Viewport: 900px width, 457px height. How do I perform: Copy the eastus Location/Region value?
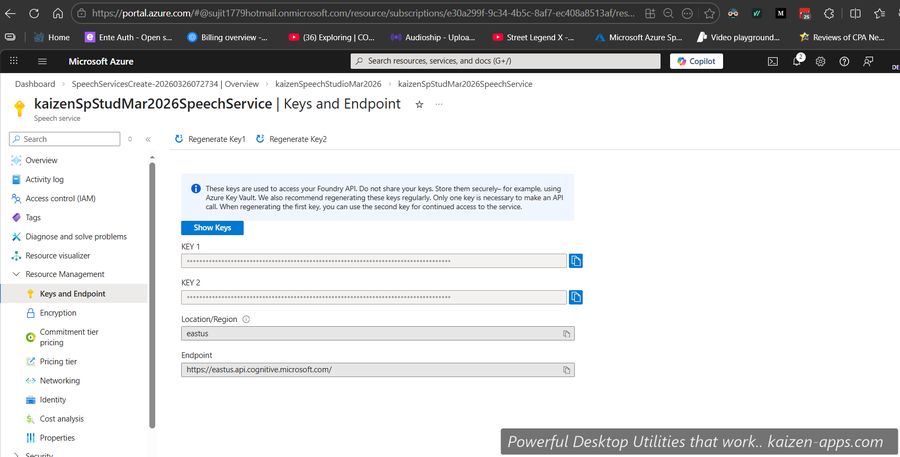click(567, 334)
